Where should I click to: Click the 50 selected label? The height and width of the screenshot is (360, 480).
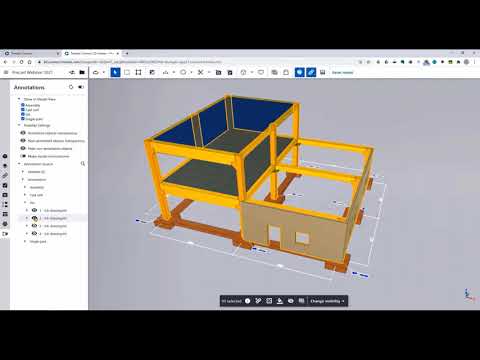pos(231,301)
